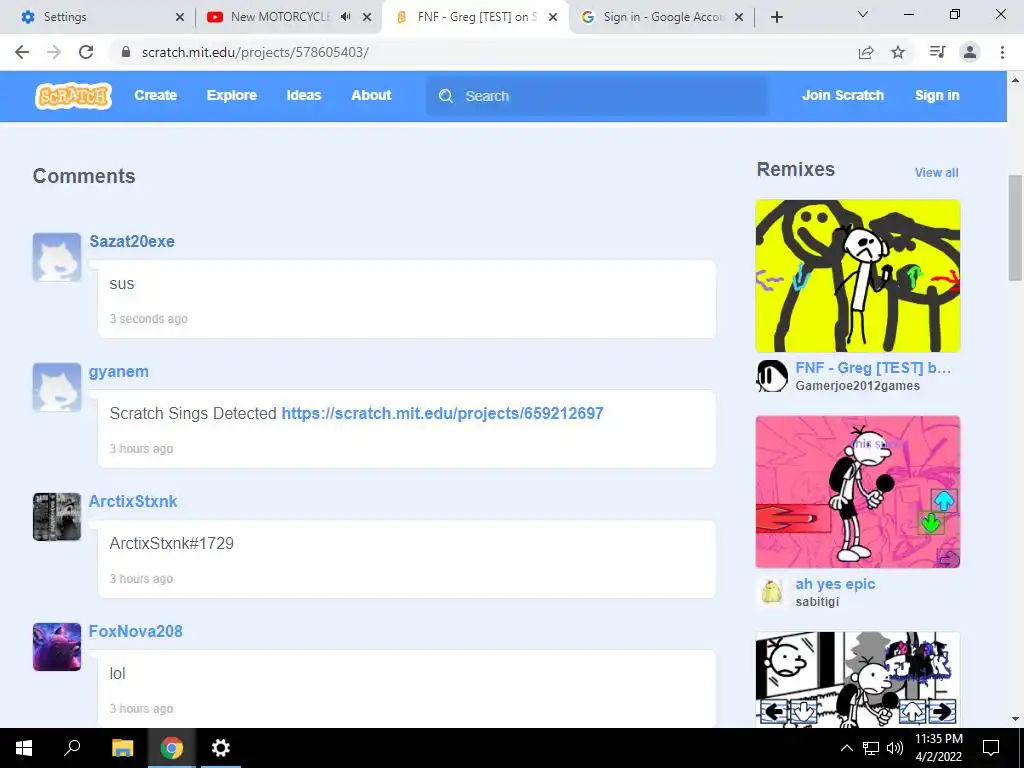
Task: Switch to Sign in - Google Account tab
Action: [x=660, y=17]
